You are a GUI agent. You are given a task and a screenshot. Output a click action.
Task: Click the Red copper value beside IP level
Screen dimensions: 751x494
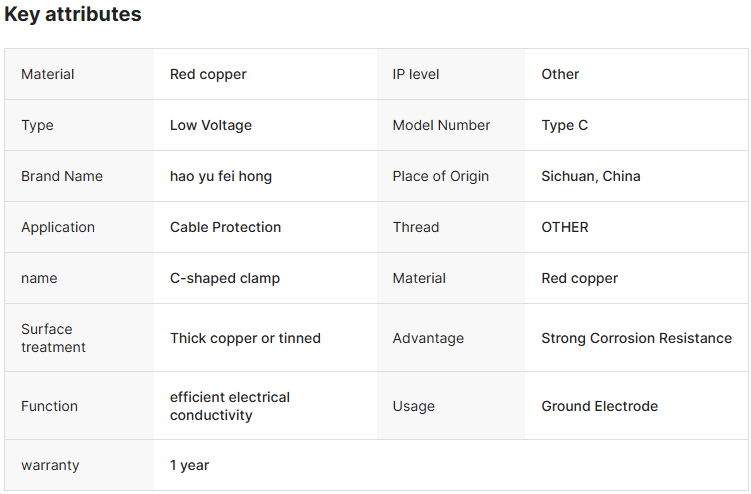point(208,74)
